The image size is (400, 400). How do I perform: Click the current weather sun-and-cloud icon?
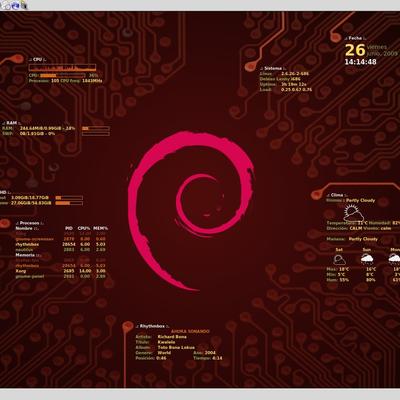coord(353,213)
